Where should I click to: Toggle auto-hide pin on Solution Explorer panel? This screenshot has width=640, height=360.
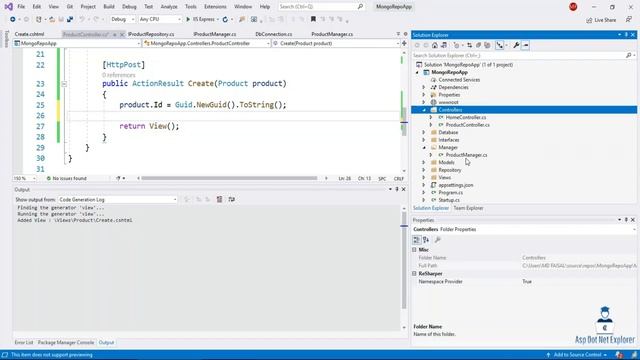626,35
